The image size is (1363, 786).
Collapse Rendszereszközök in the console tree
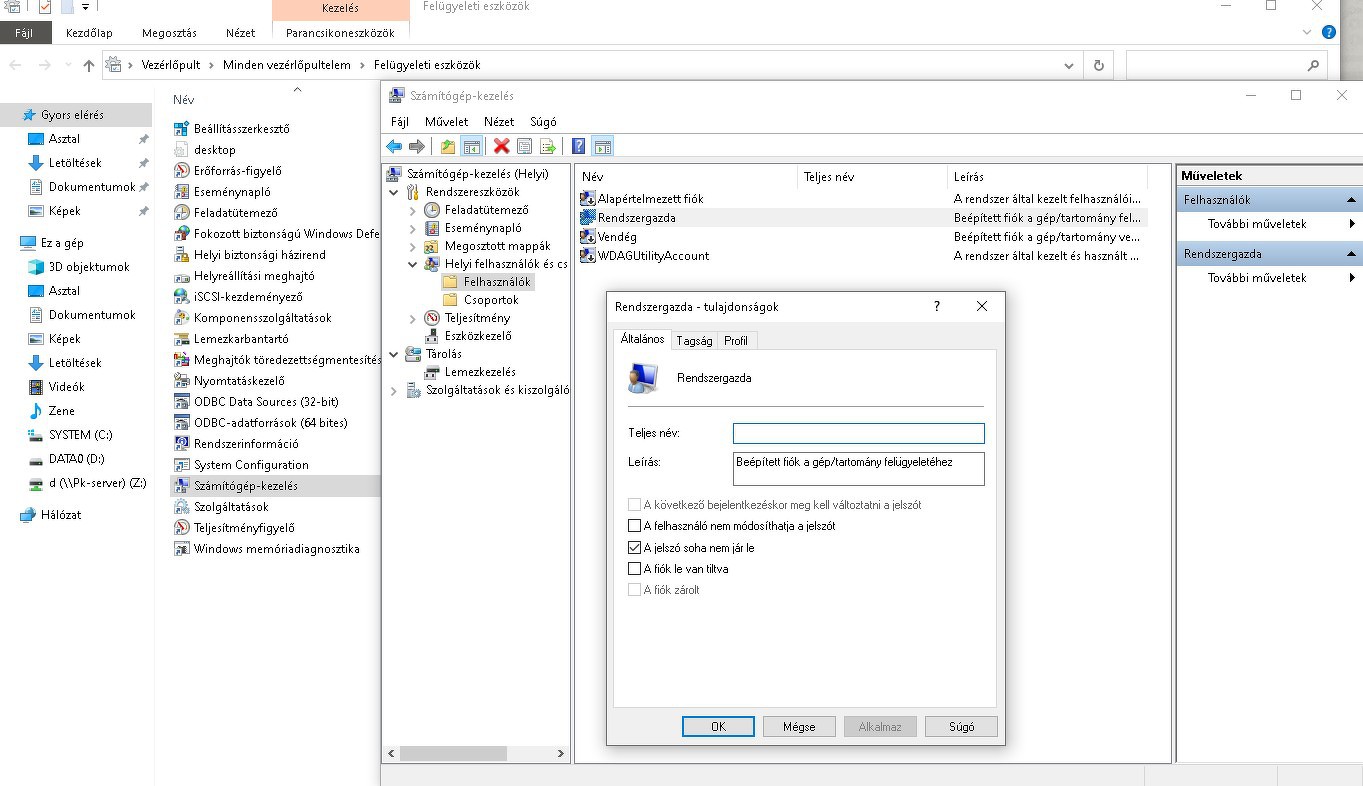(x=394, y=192)
